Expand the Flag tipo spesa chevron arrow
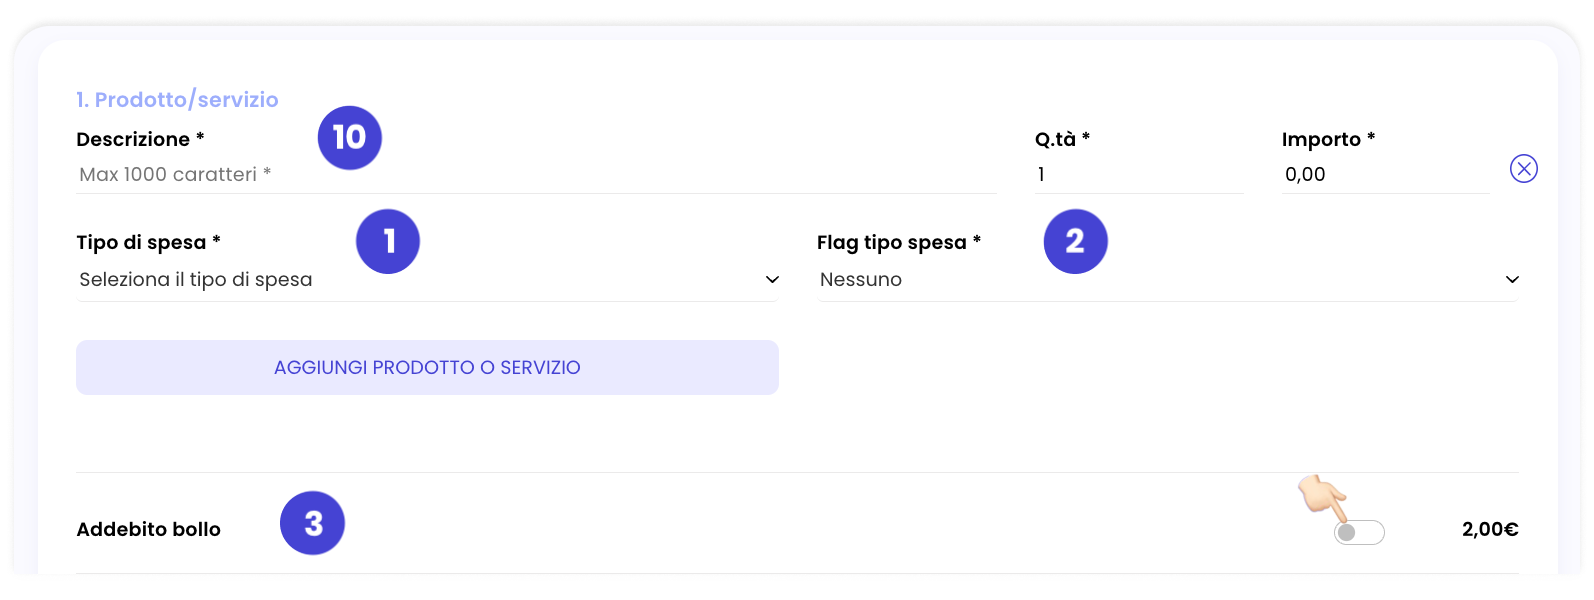The image size is (1594, 600). pos(1512,280)
